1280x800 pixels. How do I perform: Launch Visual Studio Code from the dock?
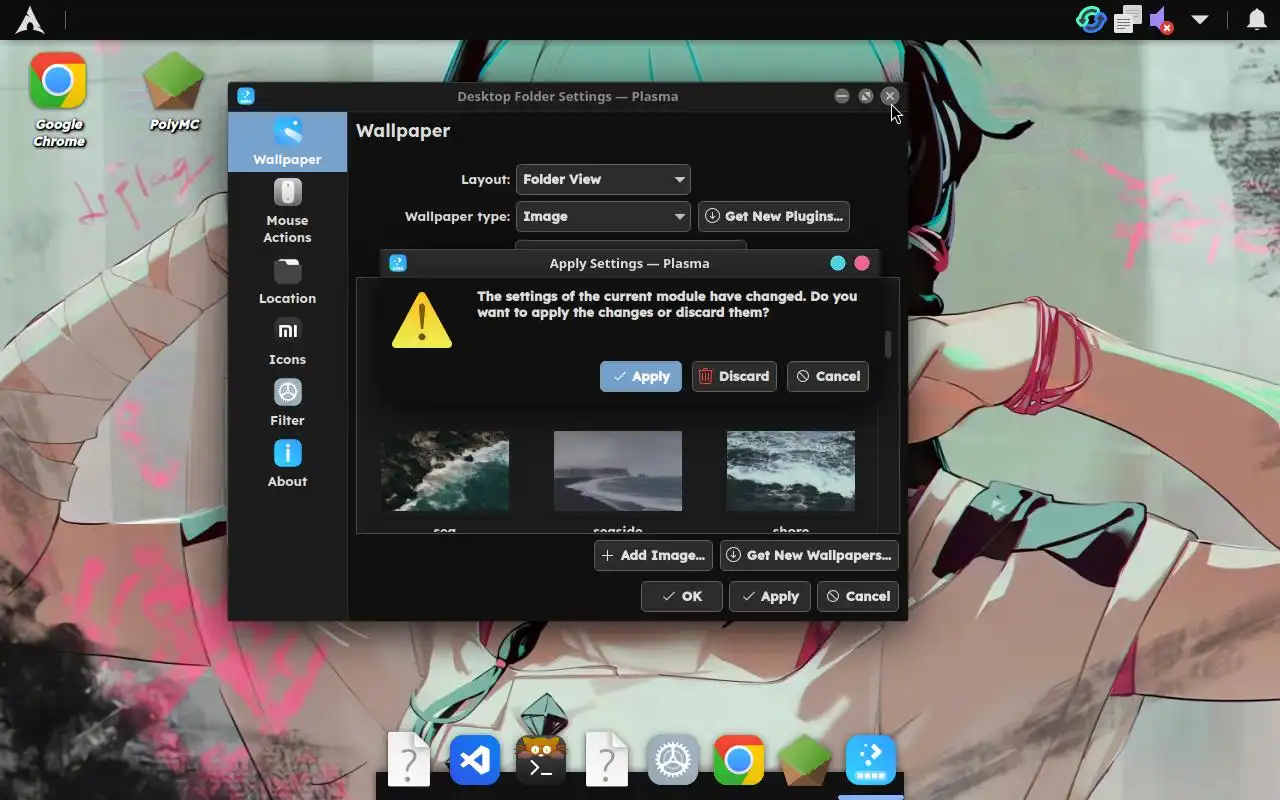pos(474,762)
